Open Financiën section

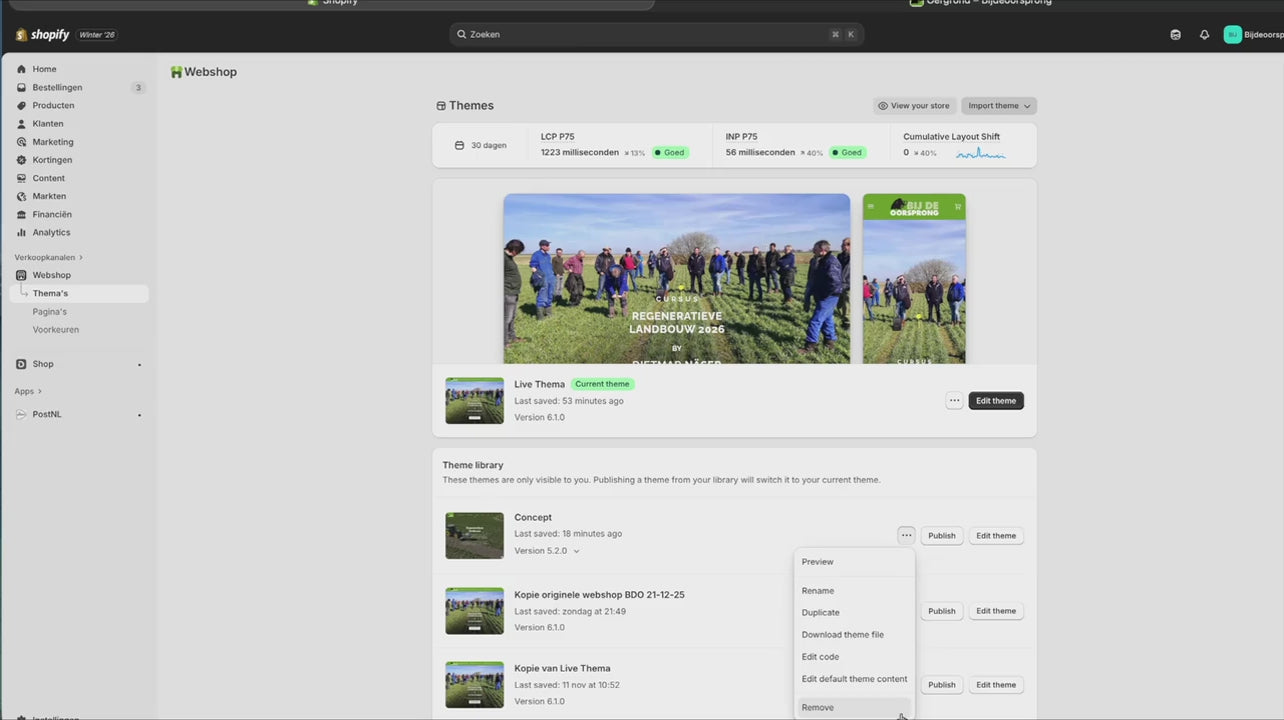(52, 214)
